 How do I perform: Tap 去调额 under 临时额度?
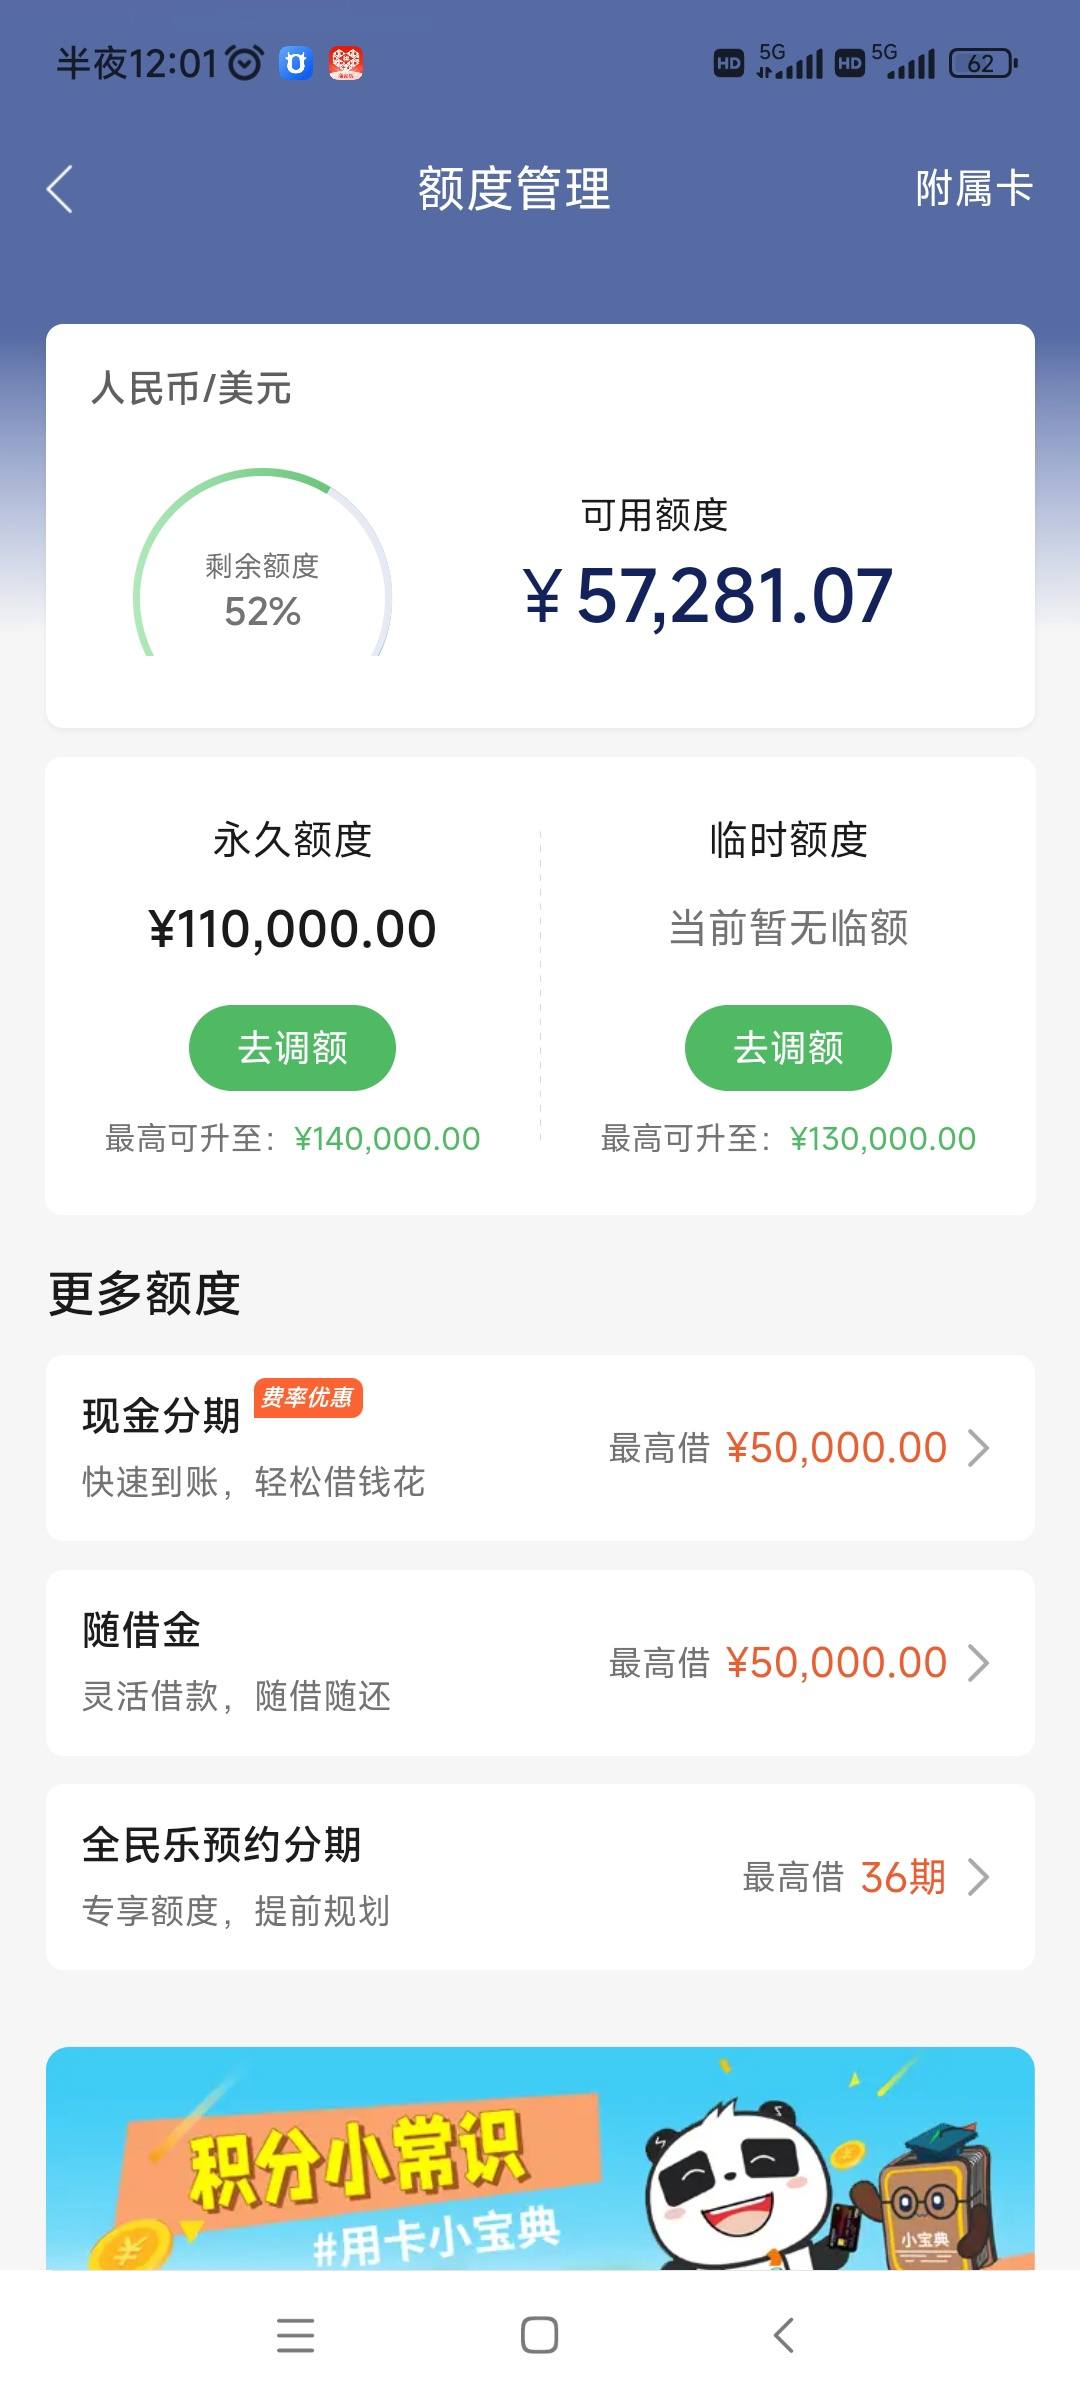click(788, 1048)
